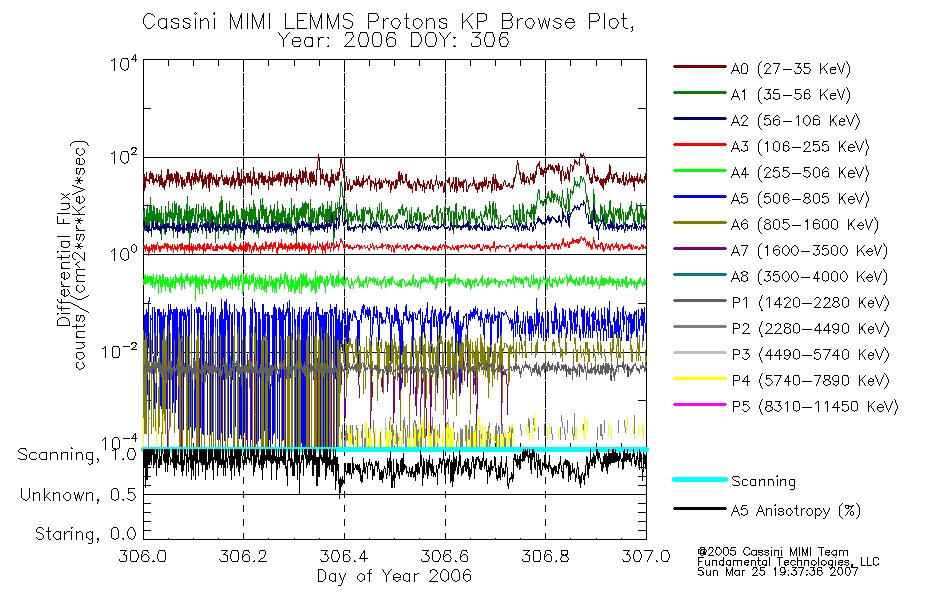
Task: Click the A1 (35-56 KeV) legend label
Action: [x=790, y=95]
